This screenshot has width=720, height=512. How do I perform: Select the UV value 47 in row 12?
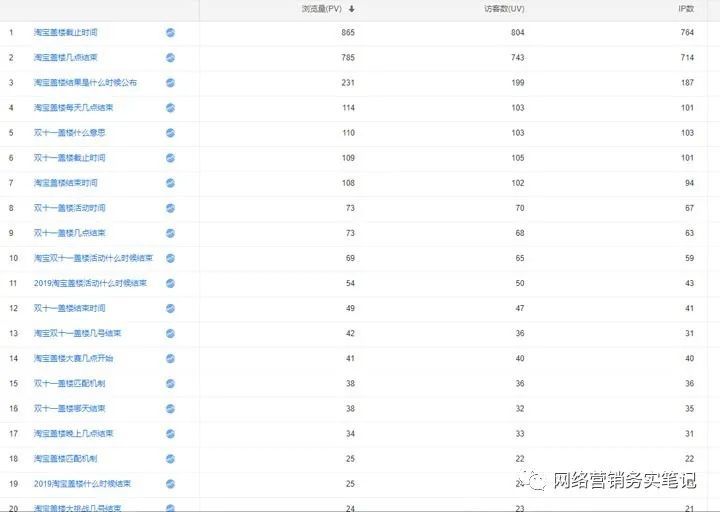[x=520, y=308]
